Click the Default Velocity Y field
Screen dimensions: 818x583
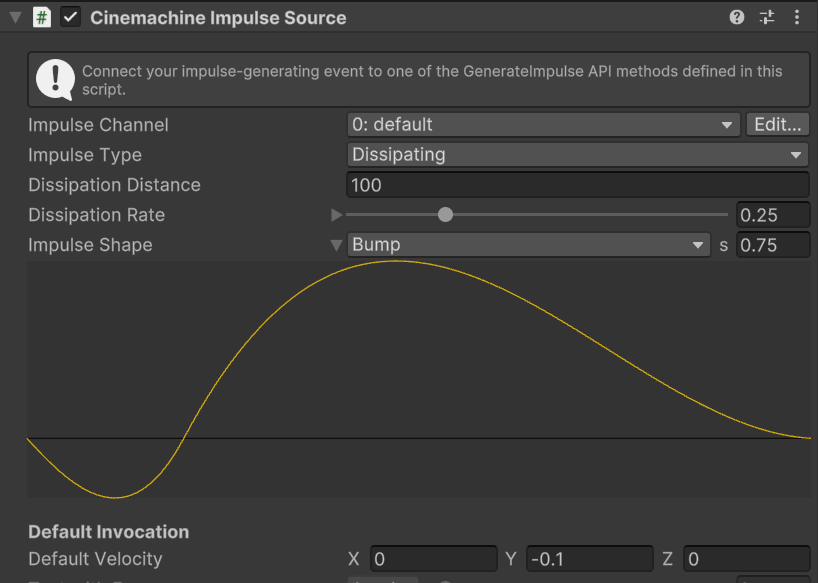[590, 559]
